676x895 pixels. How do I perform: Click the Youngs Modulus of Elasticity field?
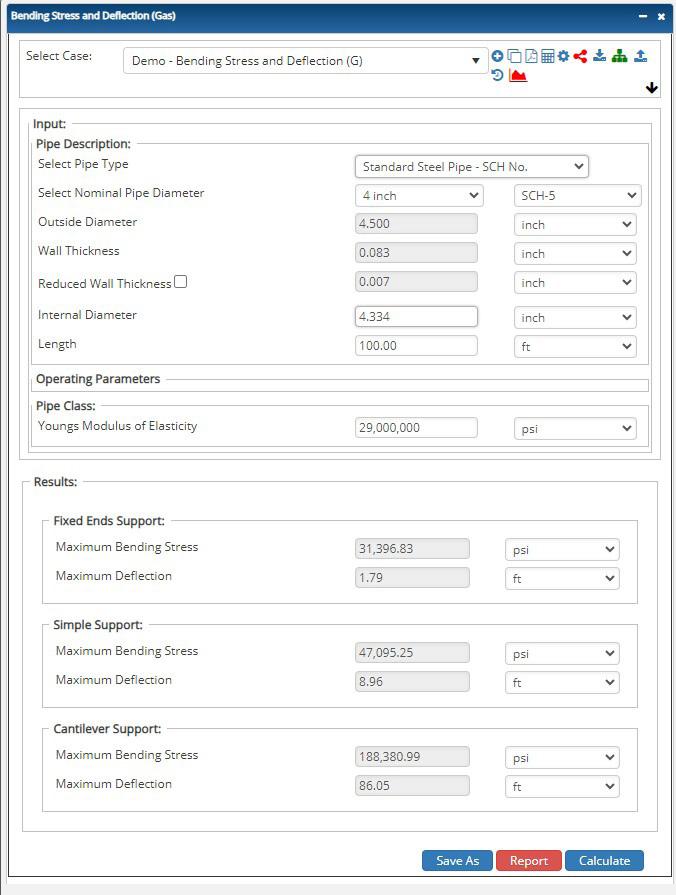[416, 428]
